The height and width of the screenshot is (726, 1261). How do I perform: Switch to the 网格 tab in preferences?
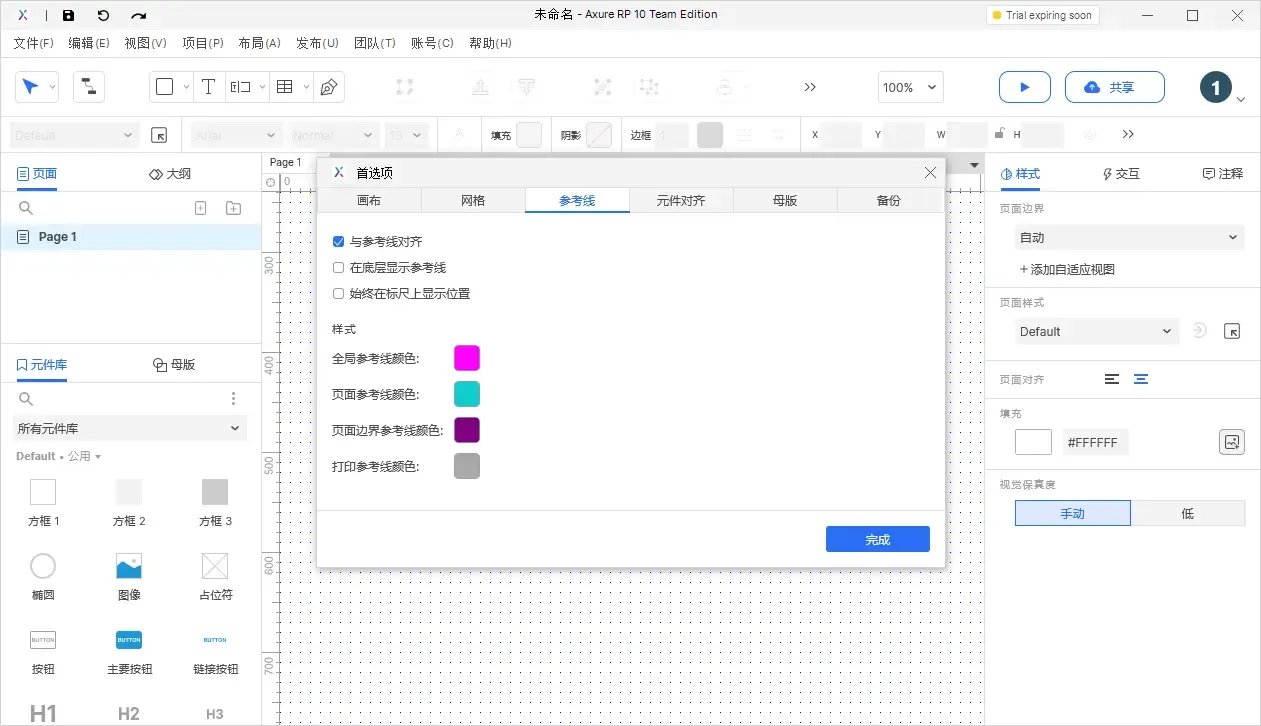(x=472, y=200)
